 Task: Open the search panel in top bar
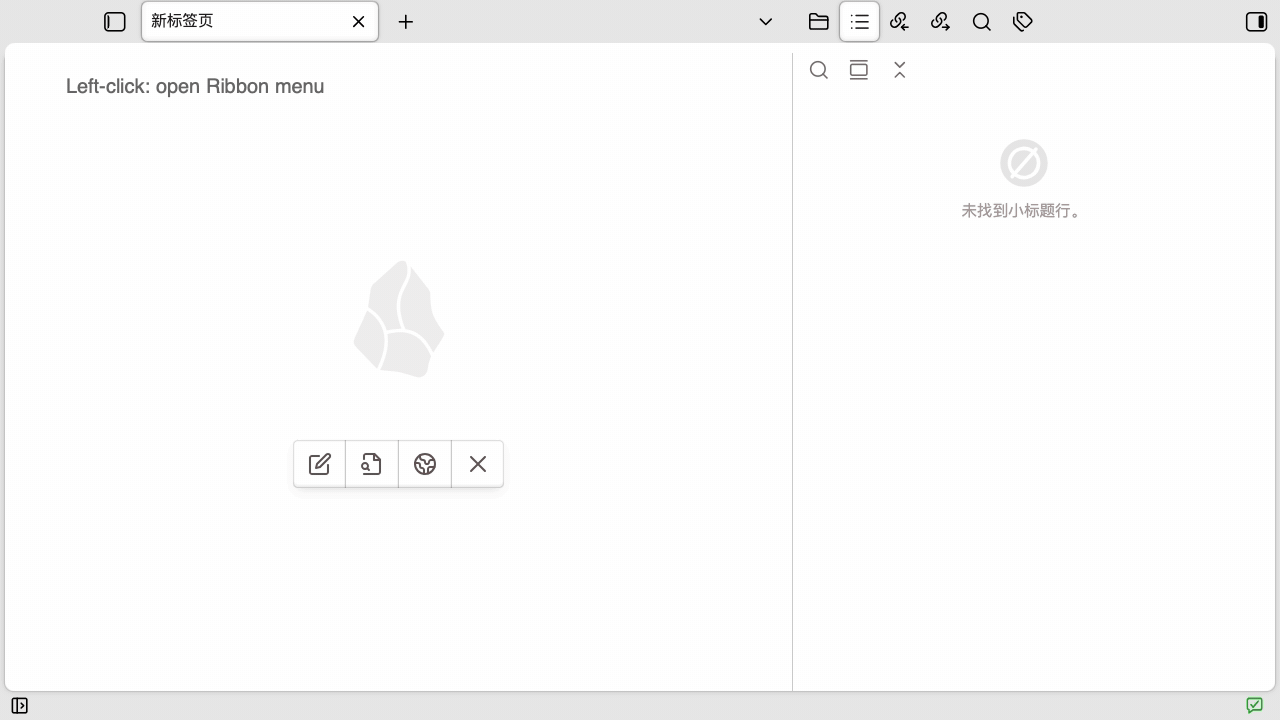point(982,21)
